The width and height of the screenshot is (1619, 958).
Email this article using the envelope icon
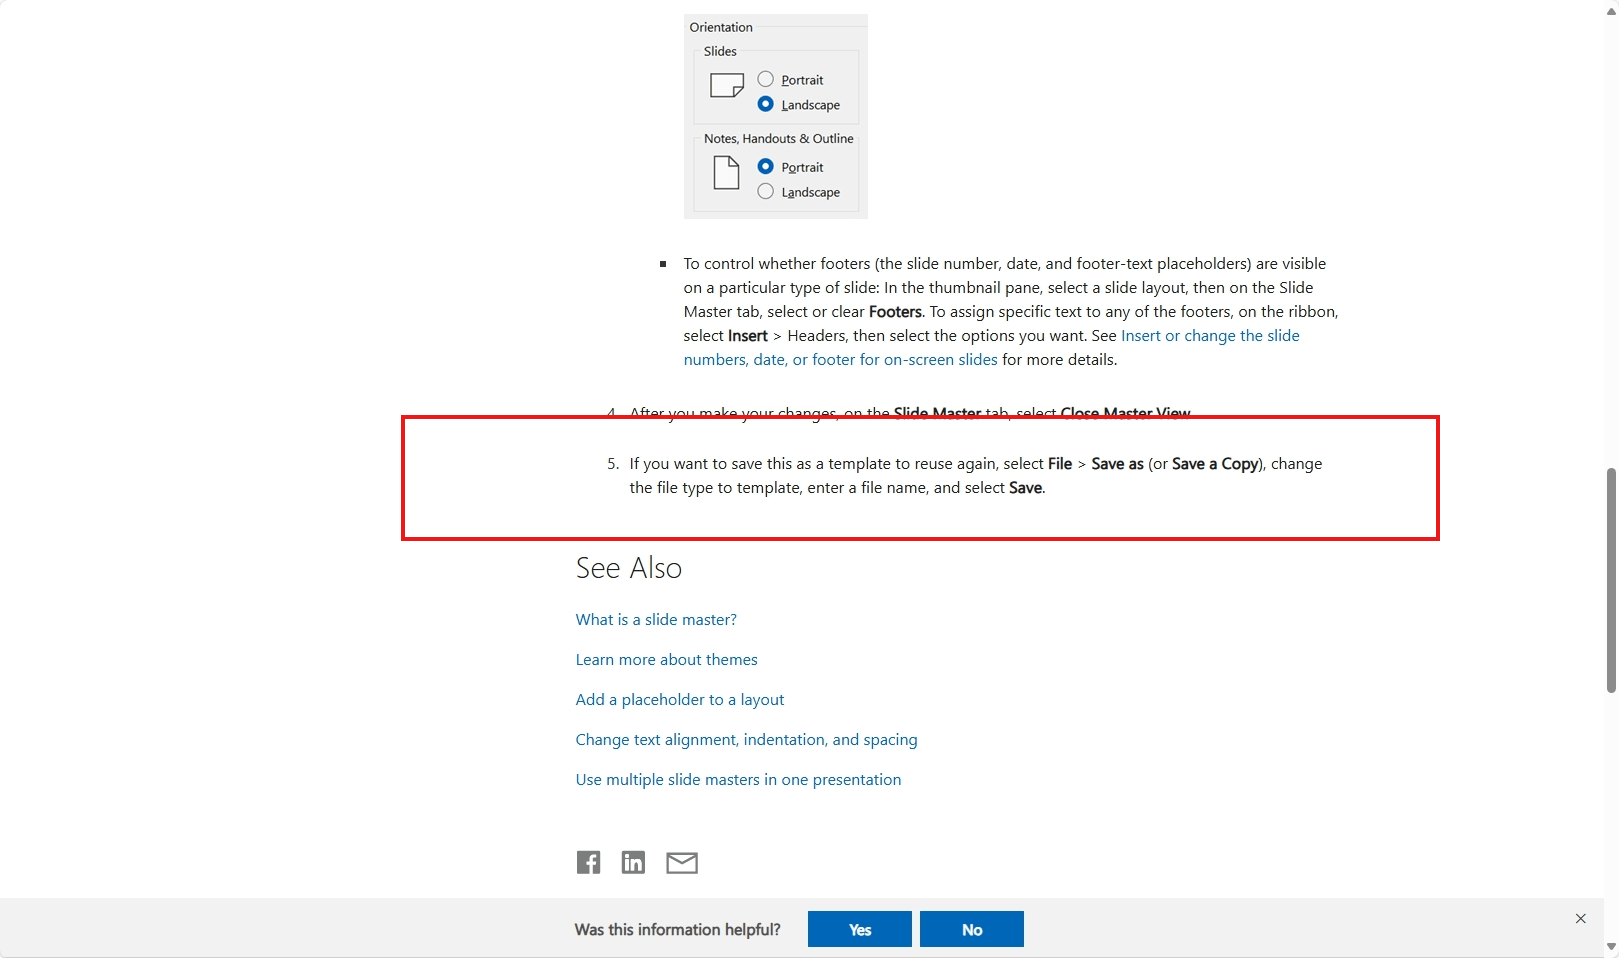click(682, 862)
